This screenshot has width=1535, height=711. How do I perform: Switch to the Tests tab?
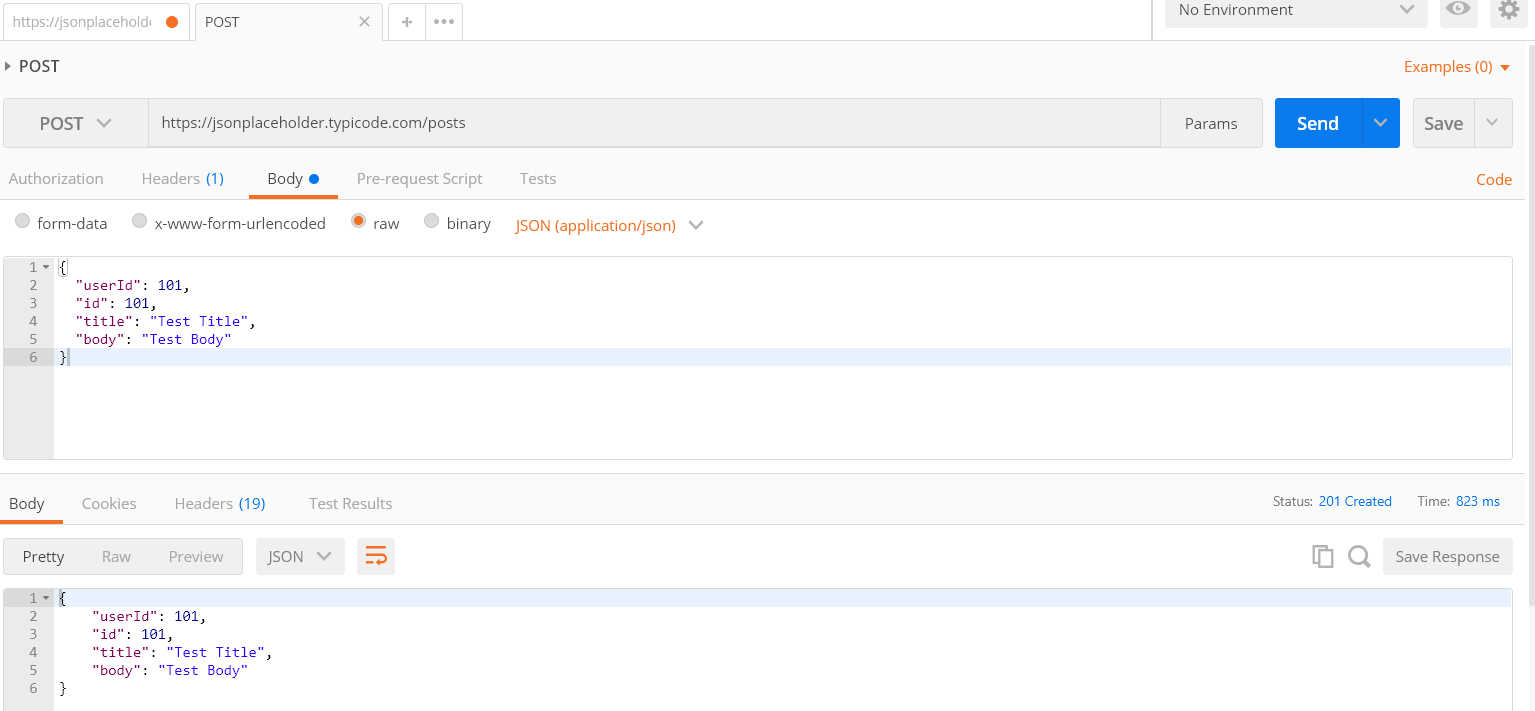pos(537,178)
